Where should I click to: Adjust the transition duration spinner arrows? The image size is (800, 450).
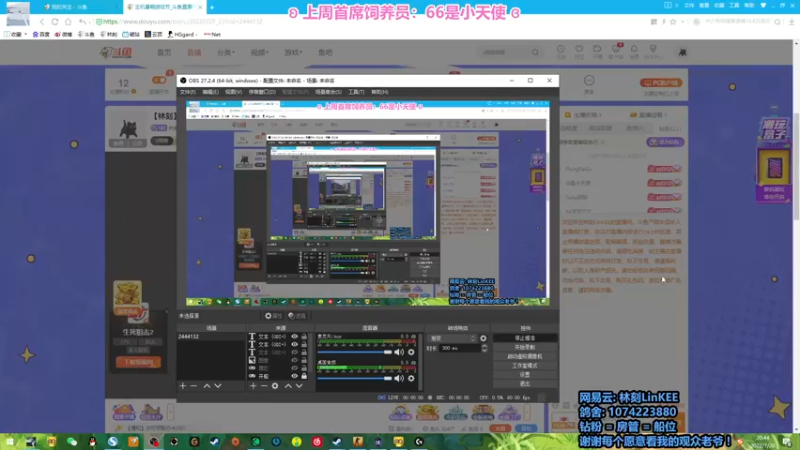click(484, 348)
